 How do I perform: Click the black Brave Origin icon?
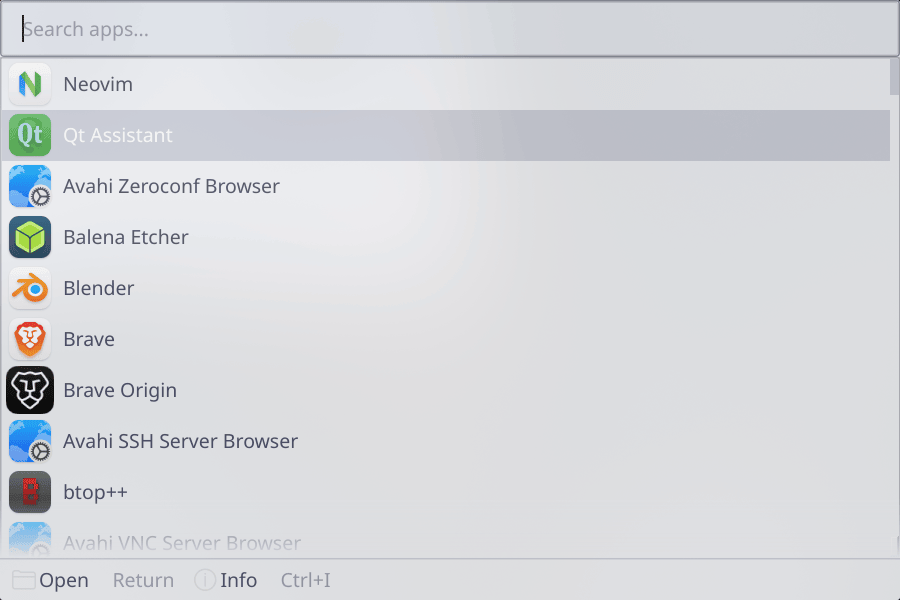(x=30, y=390)
